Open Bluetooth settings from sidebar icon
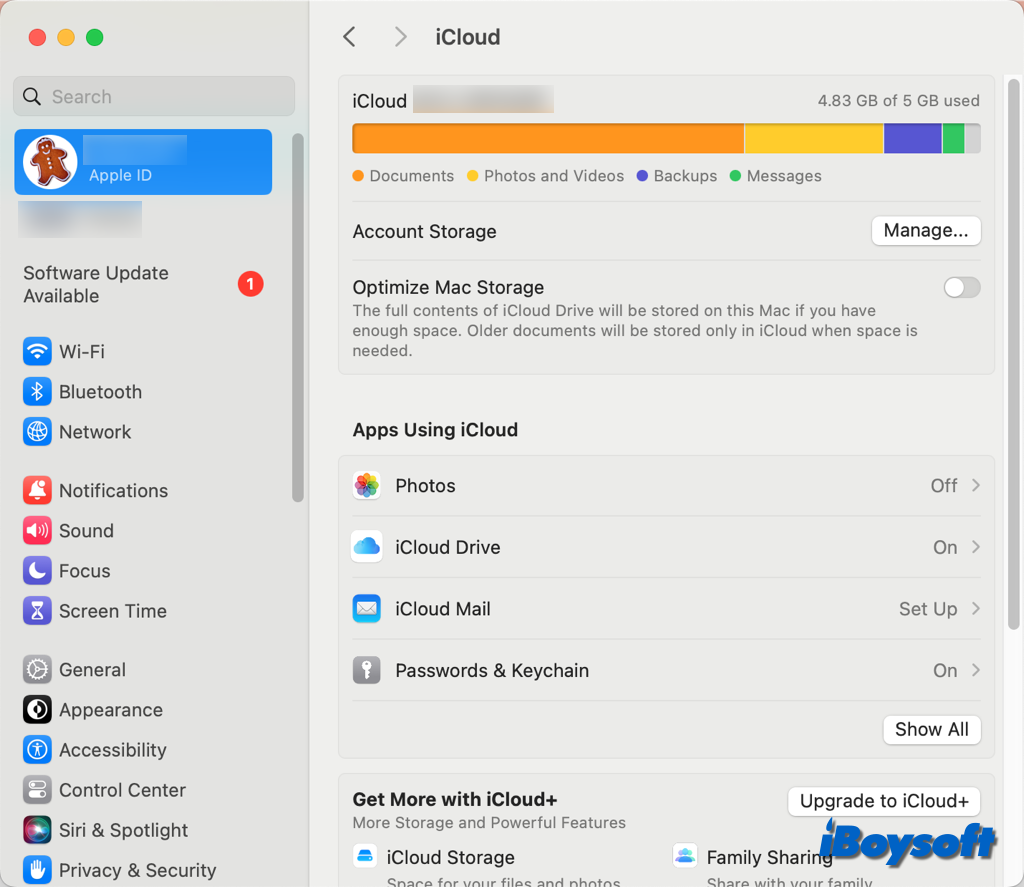The image size is (1024, 887). (37, 391)
